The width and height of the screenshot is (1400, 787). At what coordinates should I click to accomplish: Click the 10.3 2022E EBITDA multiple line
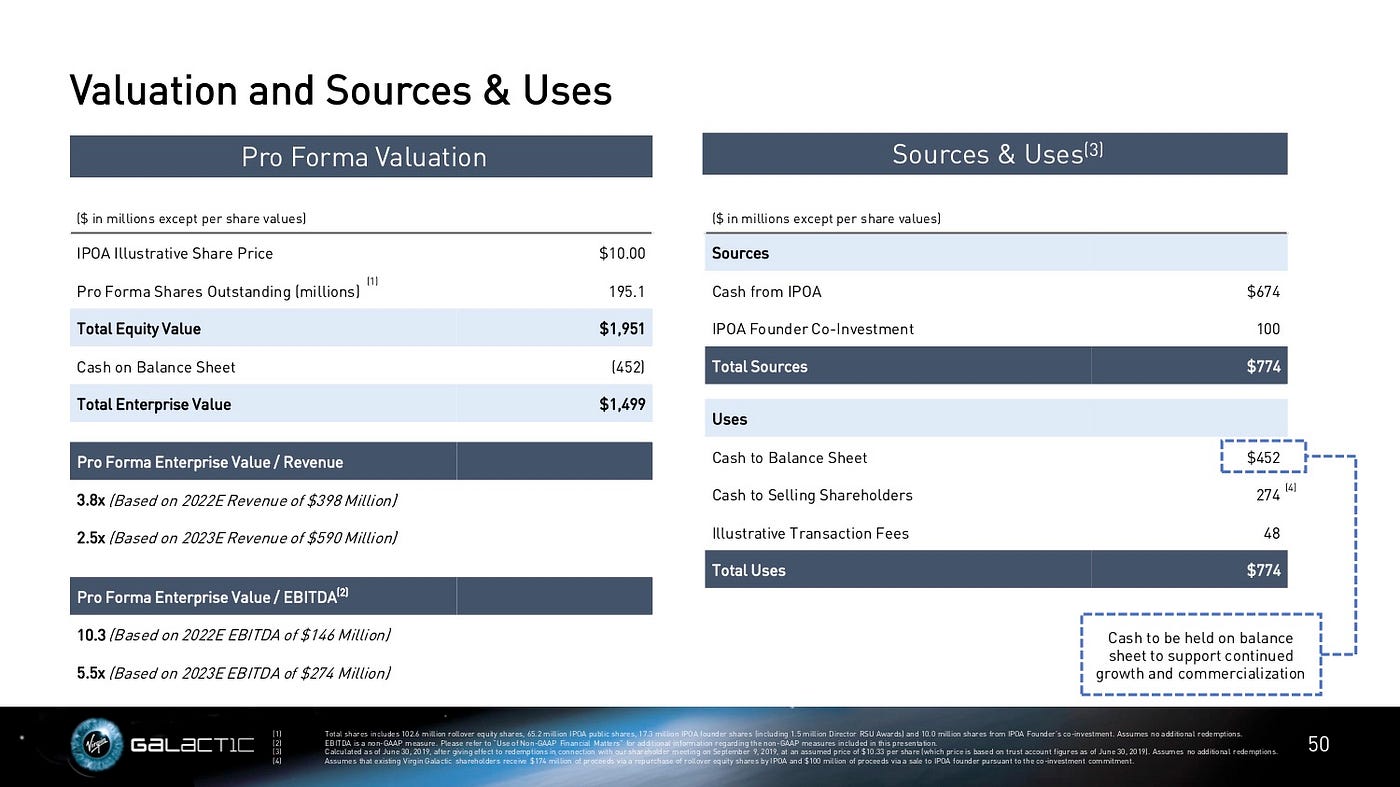click(234, 635)
